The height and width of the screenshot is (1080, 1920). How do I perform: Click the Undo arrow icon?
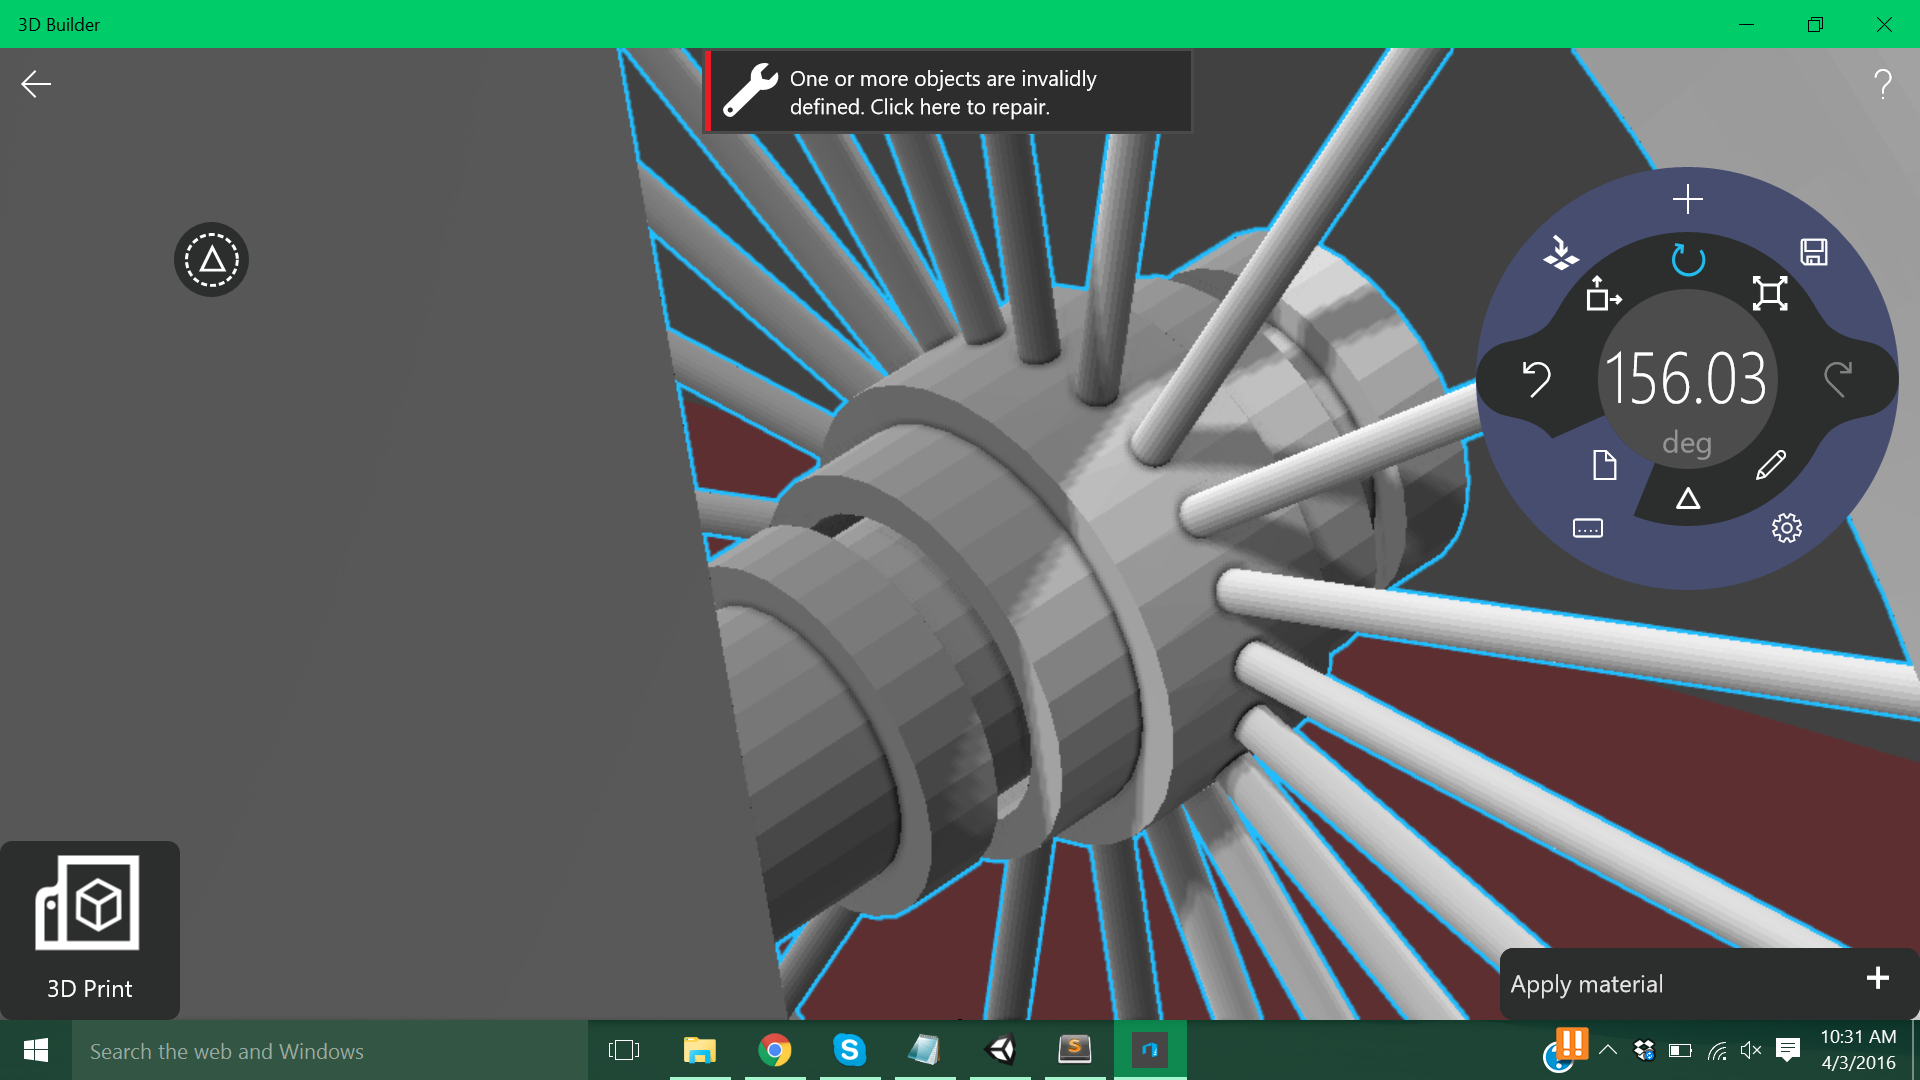1536,379
